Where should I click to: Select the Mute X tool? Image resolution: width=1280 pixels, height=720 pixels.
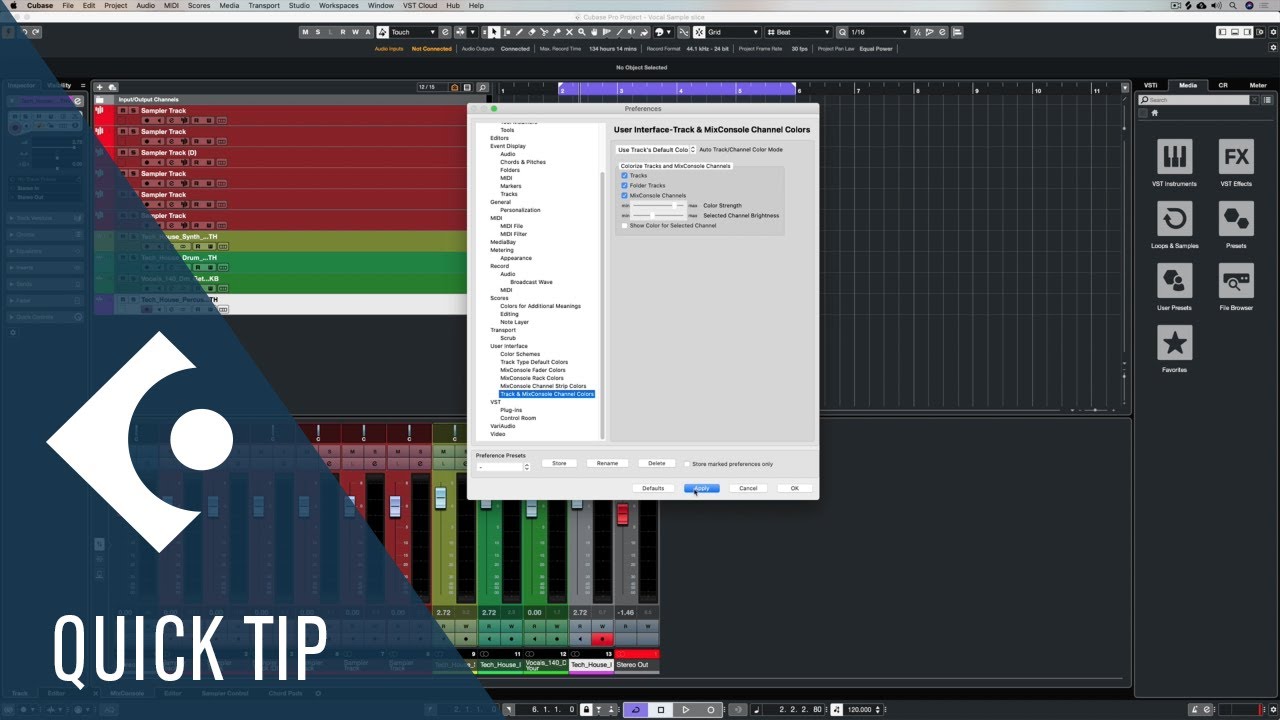coord(569,32)
